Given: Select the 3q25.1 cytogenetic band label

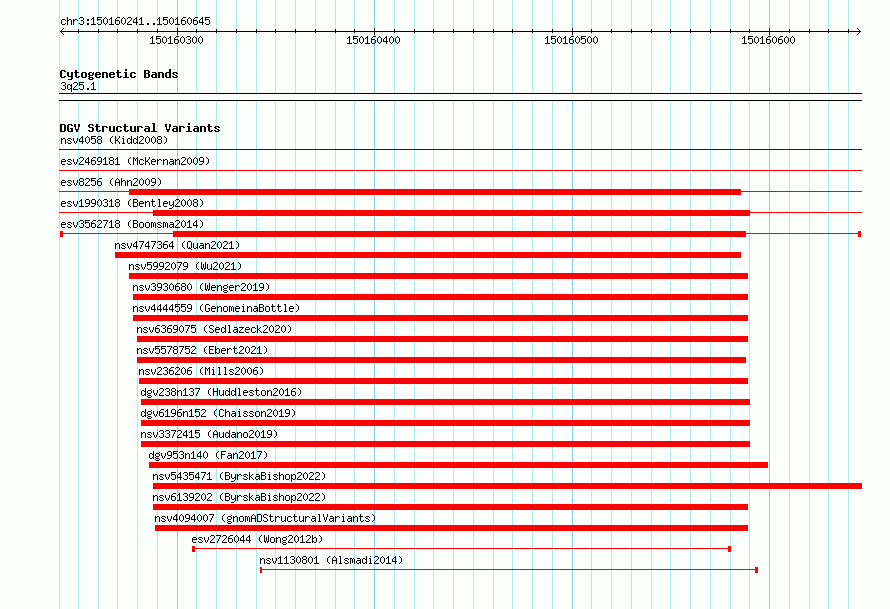Looking at the screenshot, I should 78,86.
